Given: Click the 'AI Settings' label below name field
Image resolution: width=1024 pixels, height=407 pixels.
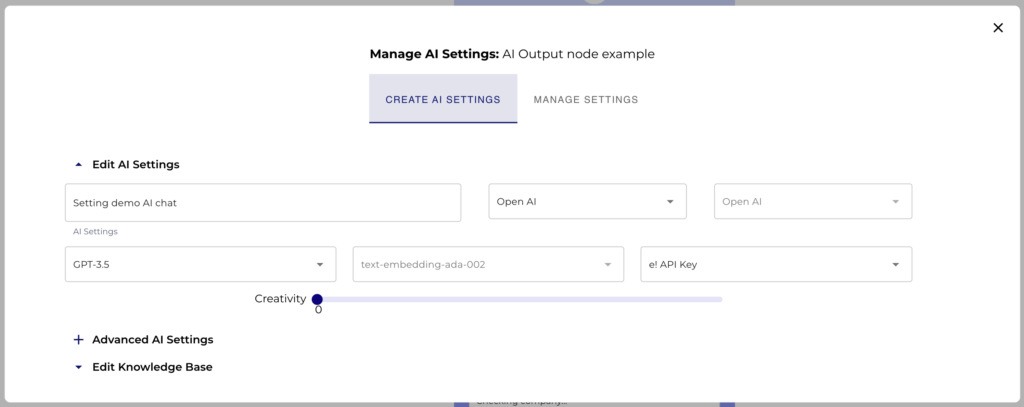Looking at the screenshot, I should (95, 231).
